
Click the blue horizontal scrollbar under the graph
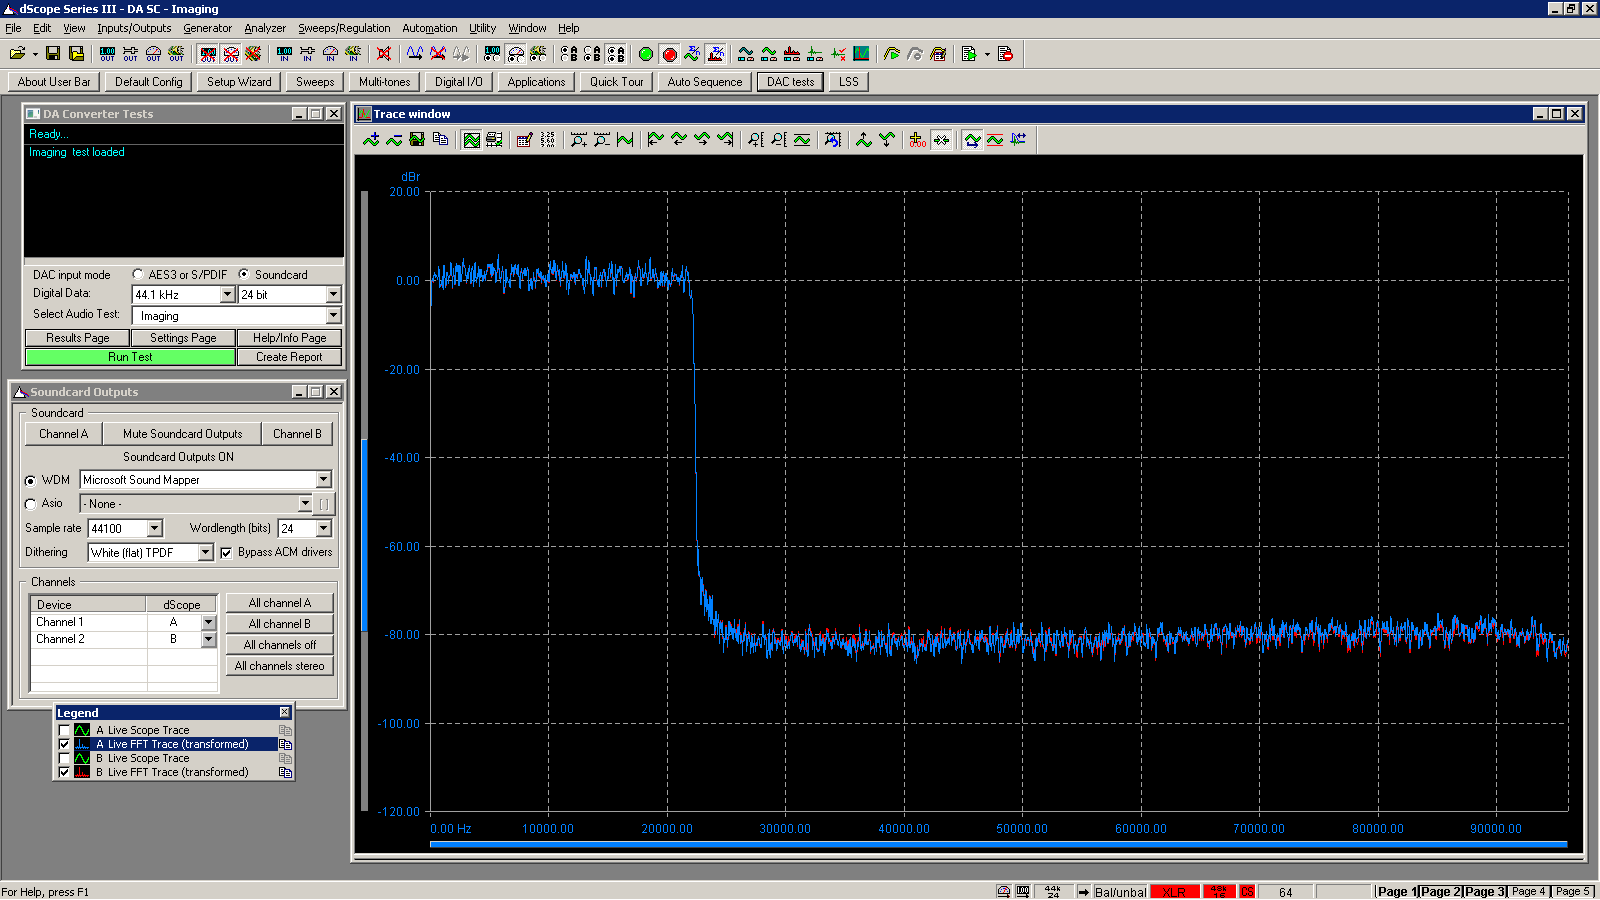998,845
